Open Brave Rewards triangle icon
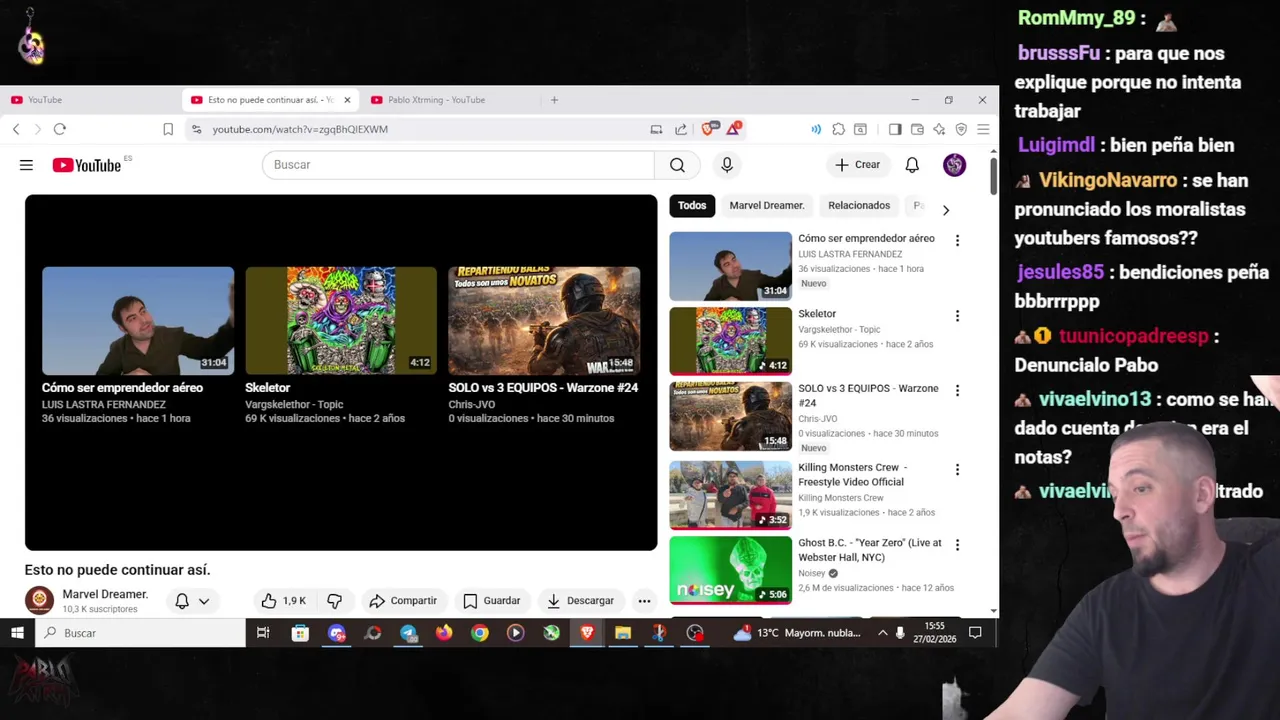Screen dimensions: 1280x720 [x=734, y=129]
